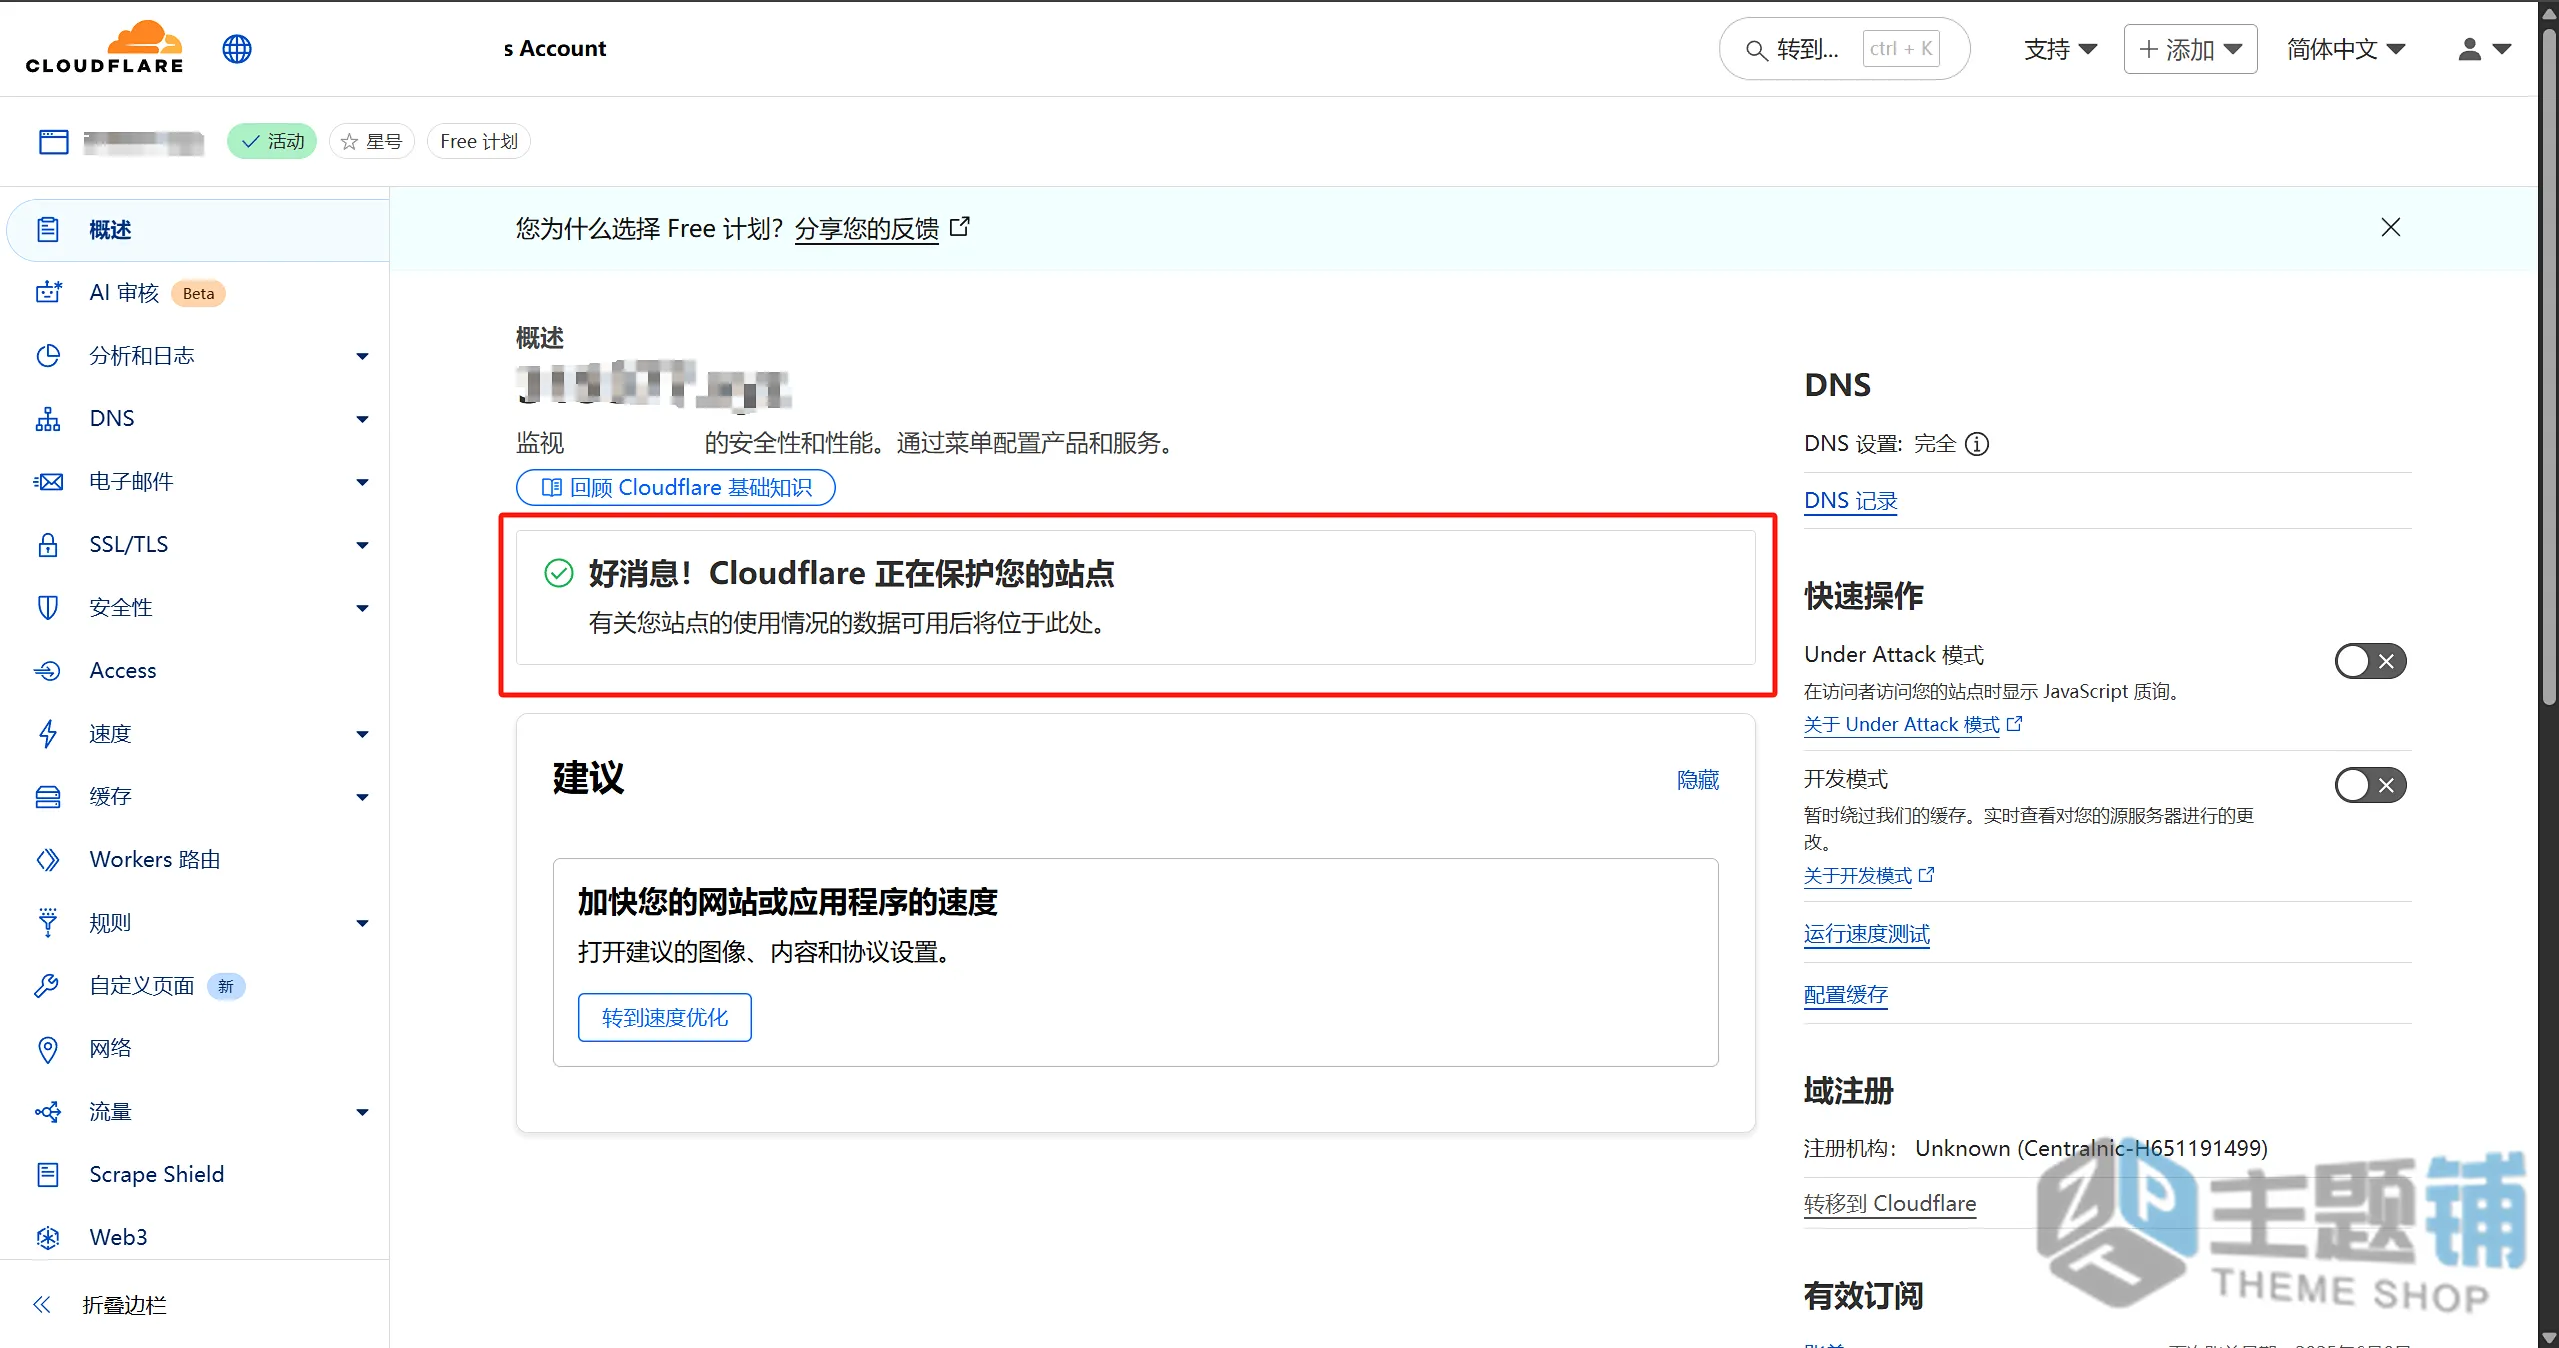Click 转移到 Cloudflare link
The image size is (2559, 1348).
[x=1890, y=1204]
